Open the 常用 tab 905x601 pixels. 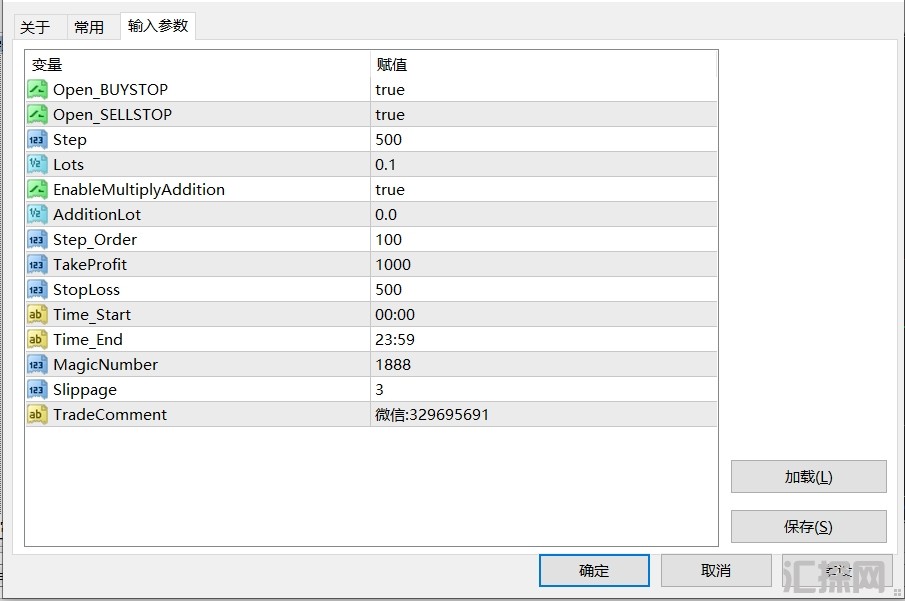pos(89,28)
